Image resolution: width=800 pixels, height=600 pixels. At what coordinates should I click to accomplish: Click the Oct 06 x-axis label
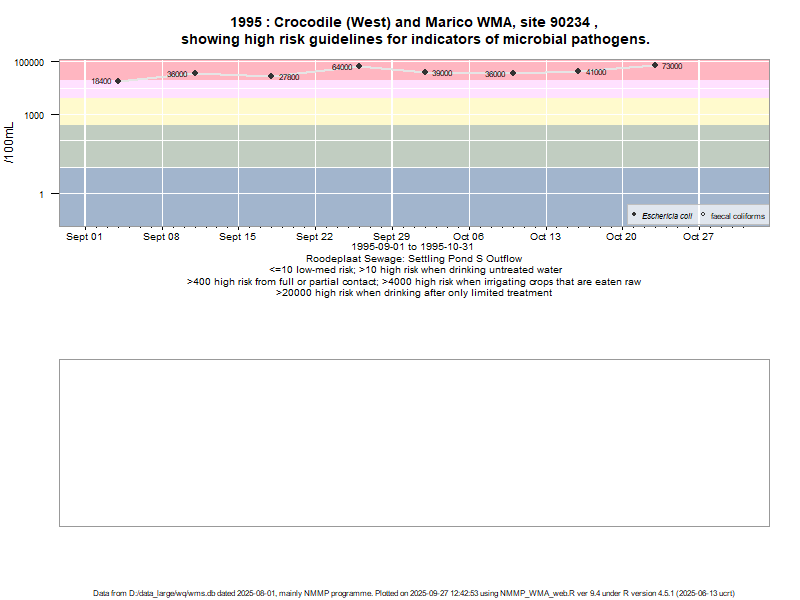coord(468,237)
